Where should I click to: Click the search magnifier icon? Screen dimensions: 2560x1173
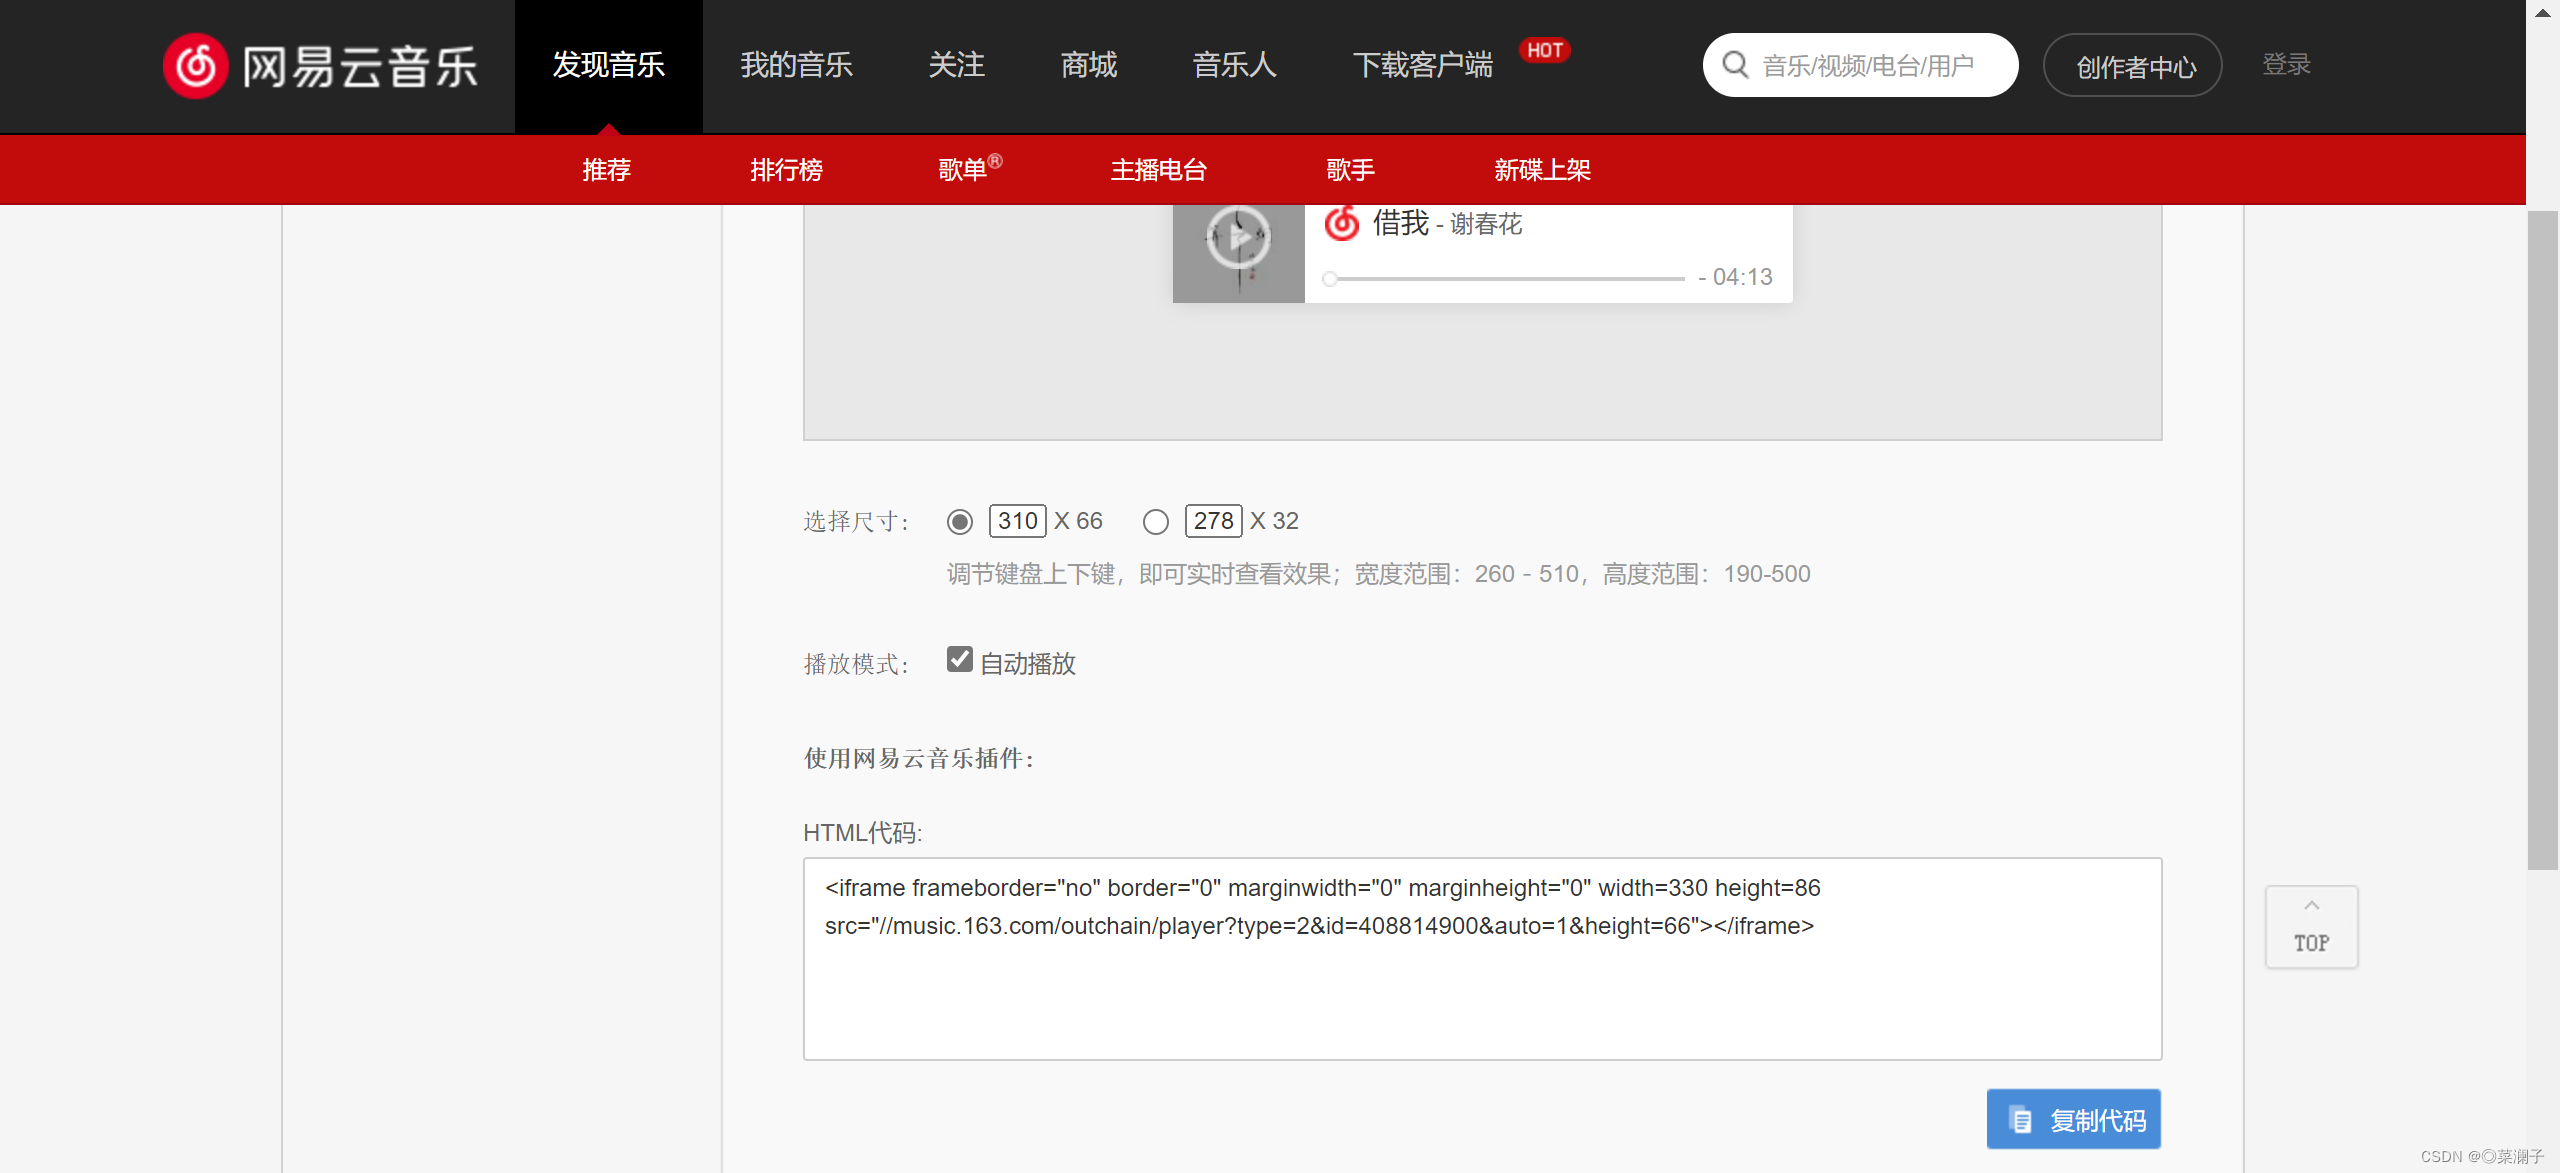coord(1735,65)
